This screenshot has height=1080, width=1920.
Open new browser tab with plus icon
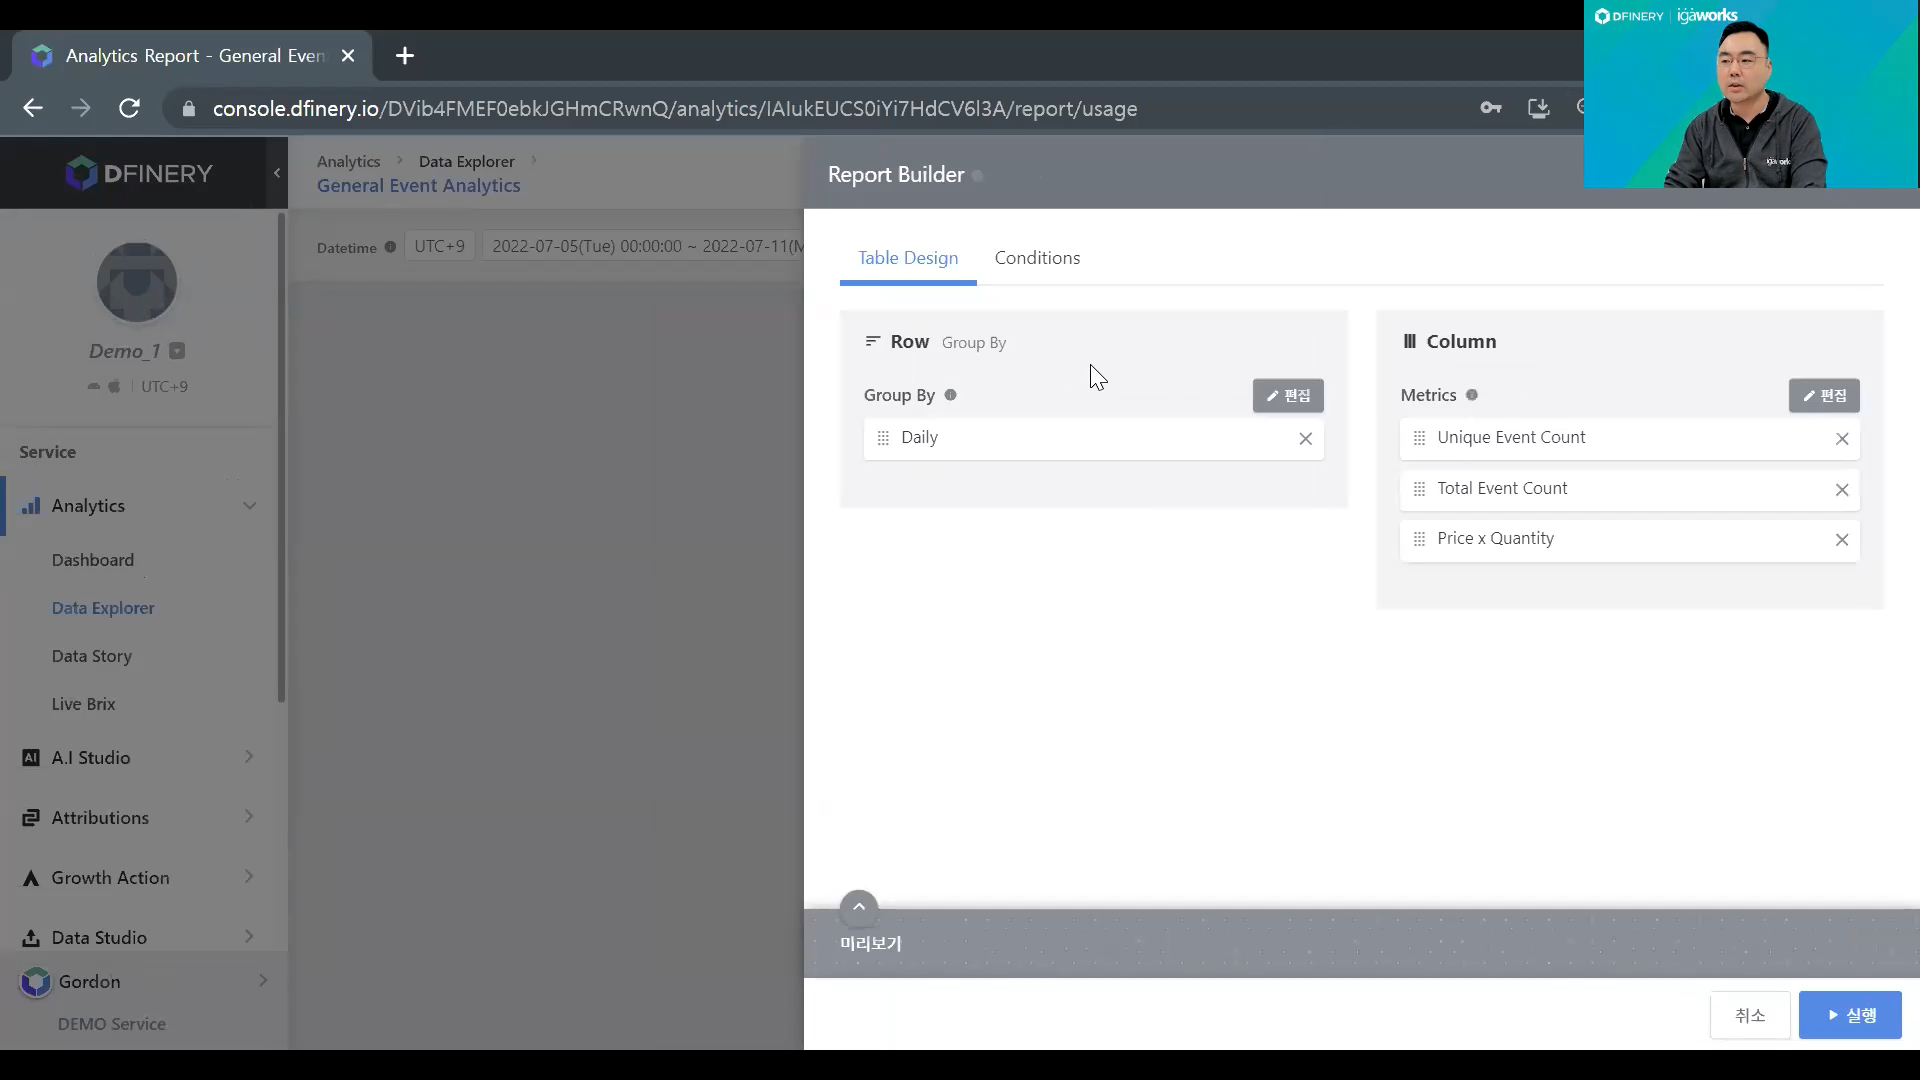pos(405,56)
